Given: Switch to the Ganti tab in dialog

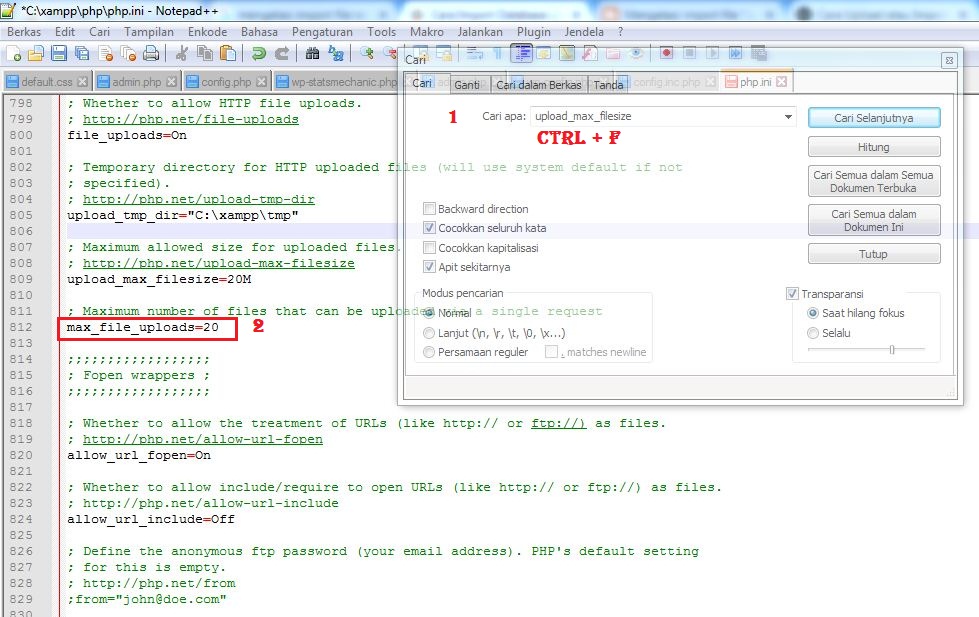Looking at the screenshot, I should 467,84.
